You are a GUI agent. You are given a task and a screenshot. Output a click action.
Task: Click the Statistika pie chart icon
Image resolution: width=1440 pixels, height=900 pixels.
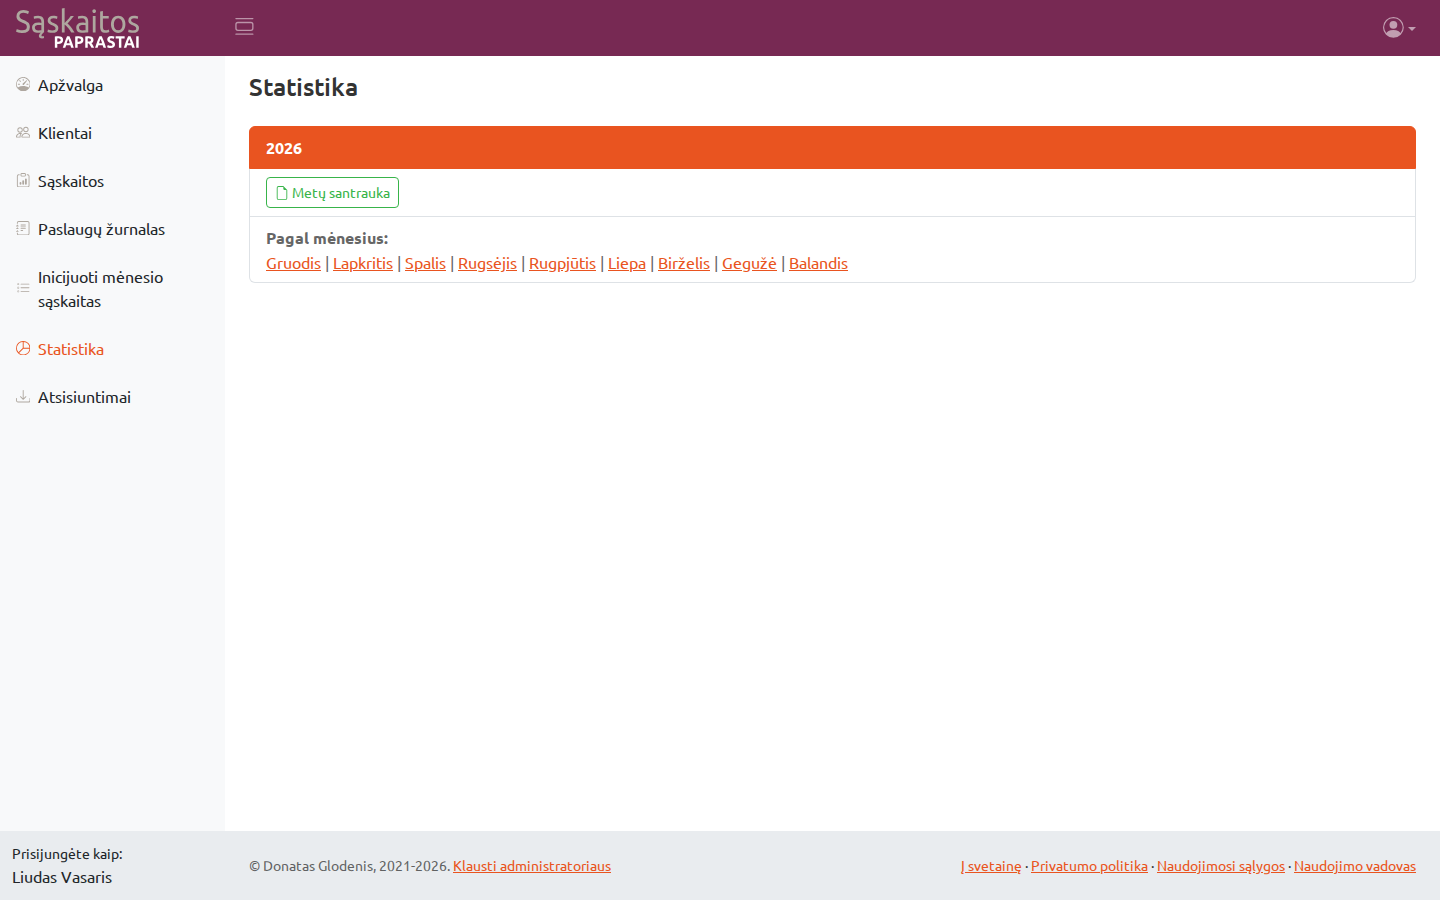[x=23, y=349]
